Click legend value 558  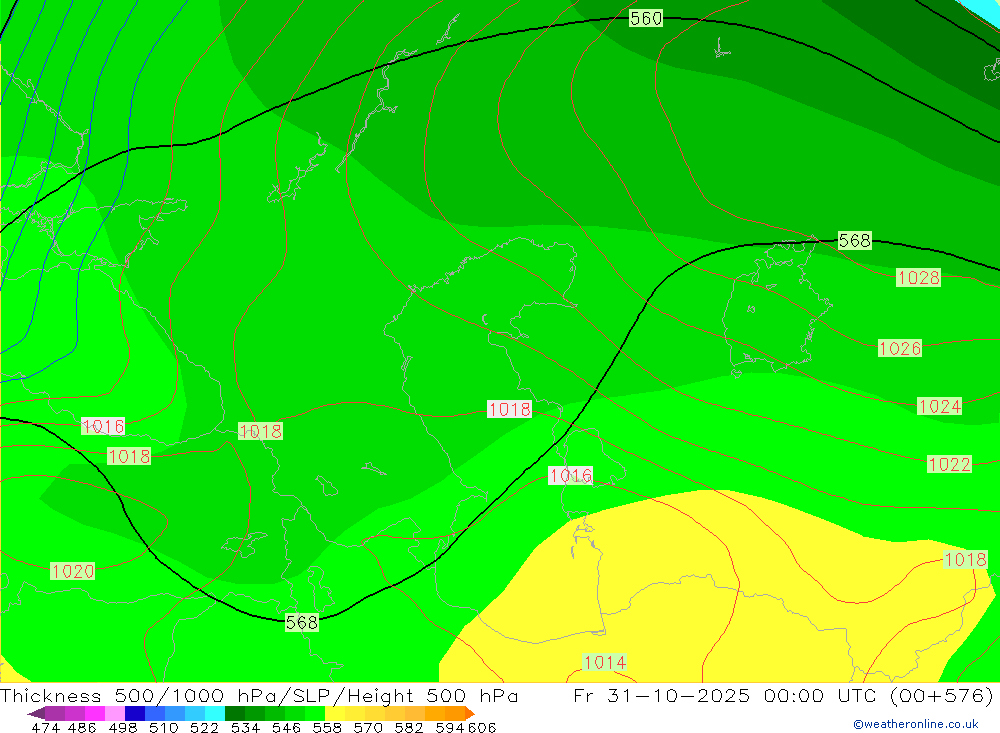327,727
